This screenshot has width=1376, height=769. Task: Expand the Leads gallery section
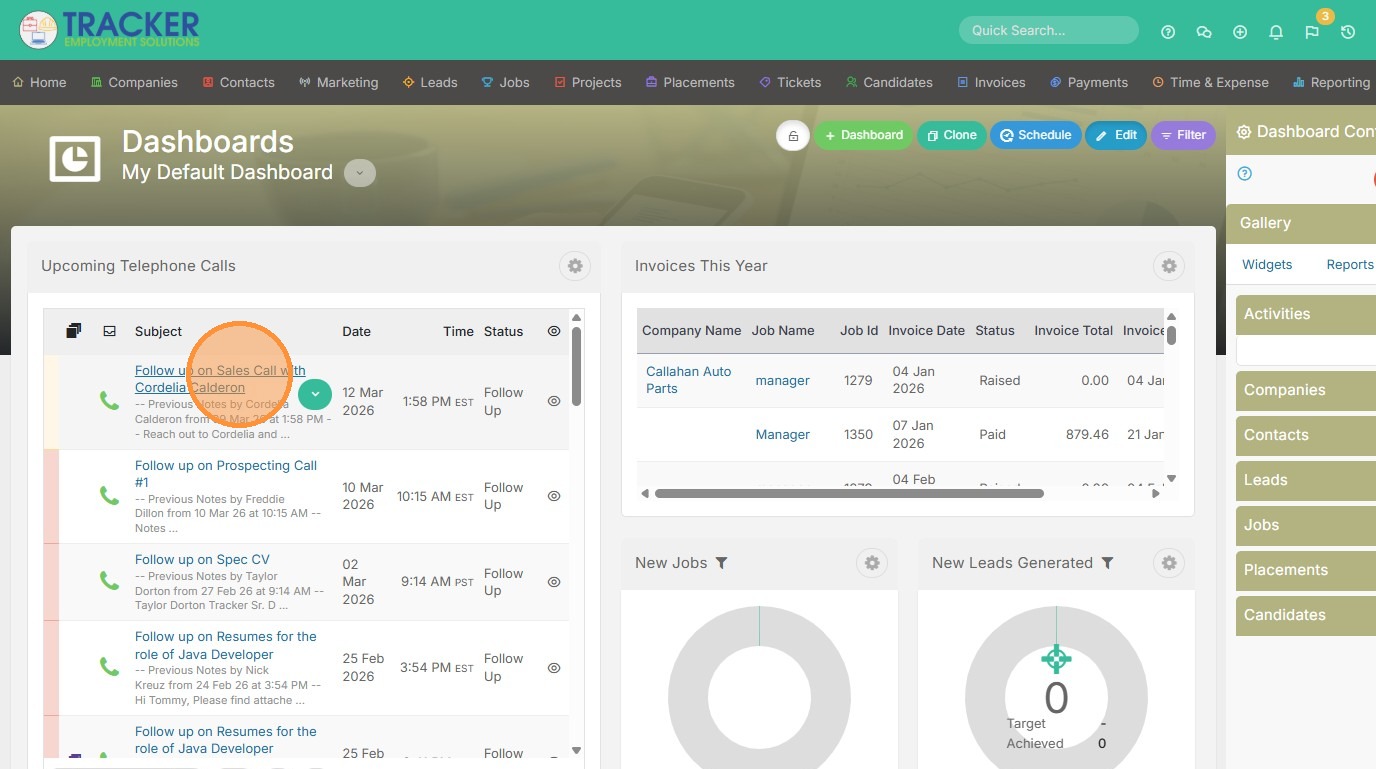click(x=1306, y=480)
